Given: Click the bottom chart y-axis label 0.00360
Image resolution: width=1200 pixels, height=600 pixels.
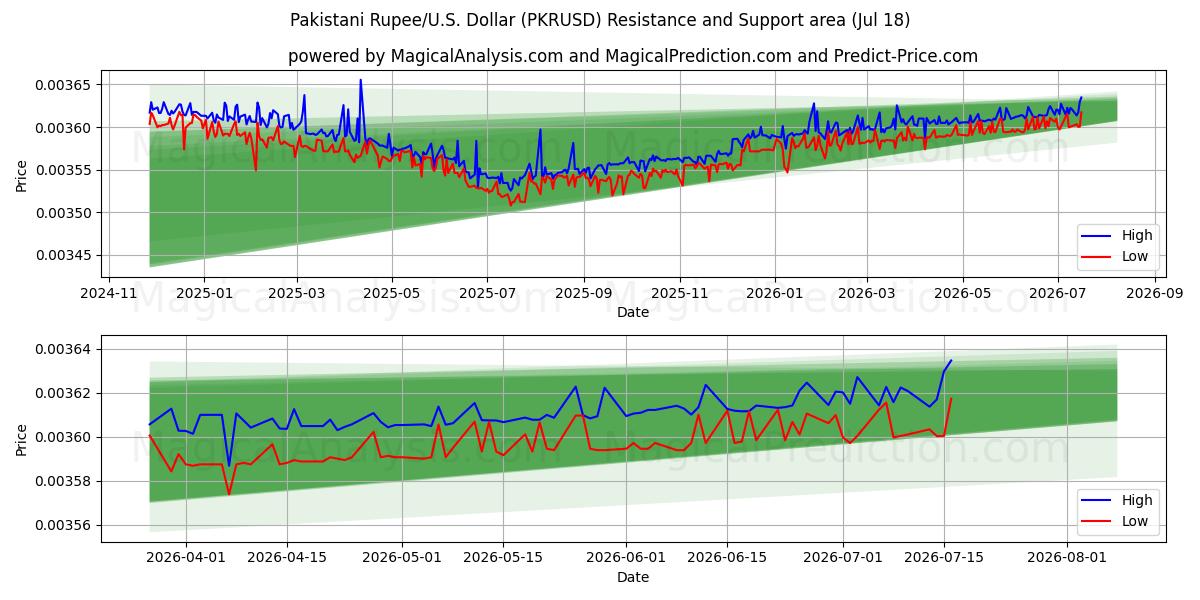Looking at the screenshot, I should point(65,437).
